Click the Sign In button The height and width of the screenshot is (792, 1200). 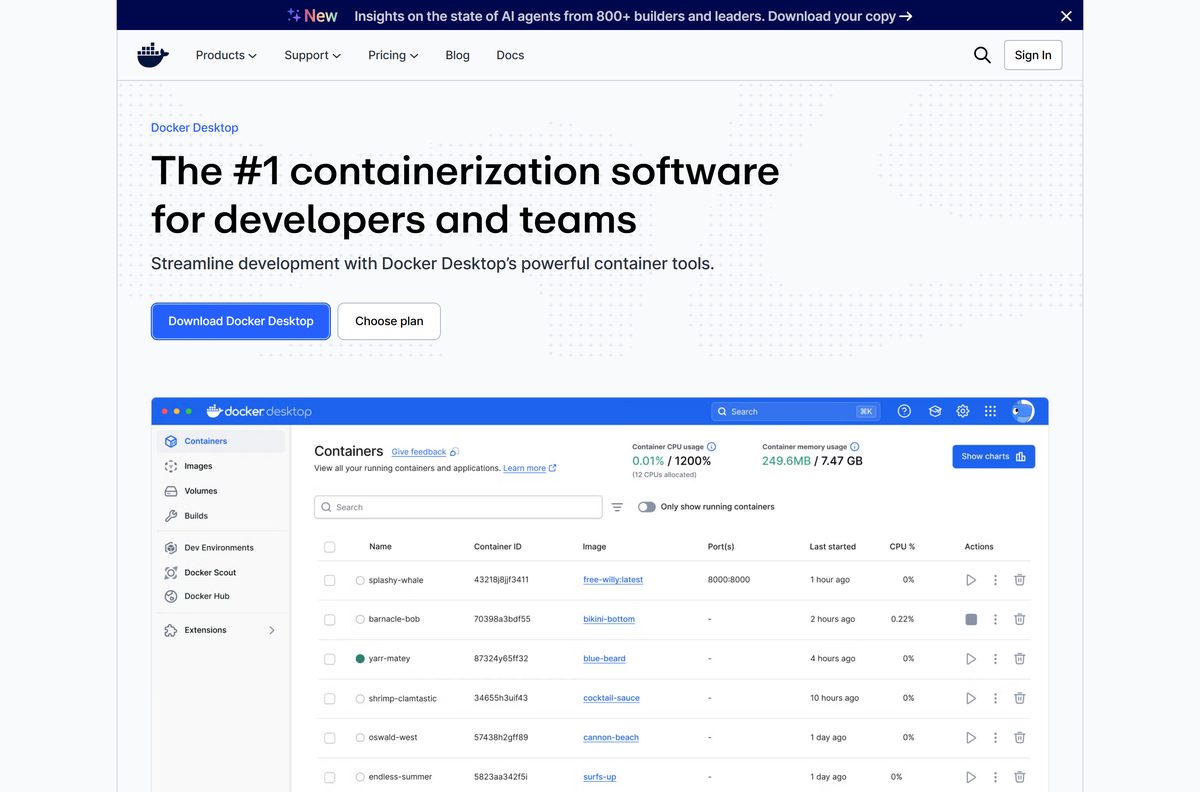1033,55
